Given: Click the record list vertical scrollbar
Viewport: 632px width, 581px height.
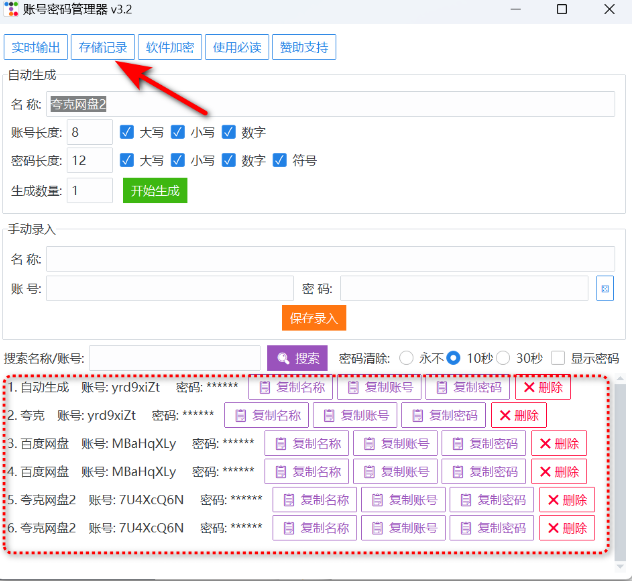Looking at the screenshot, I should click(620, 472).
